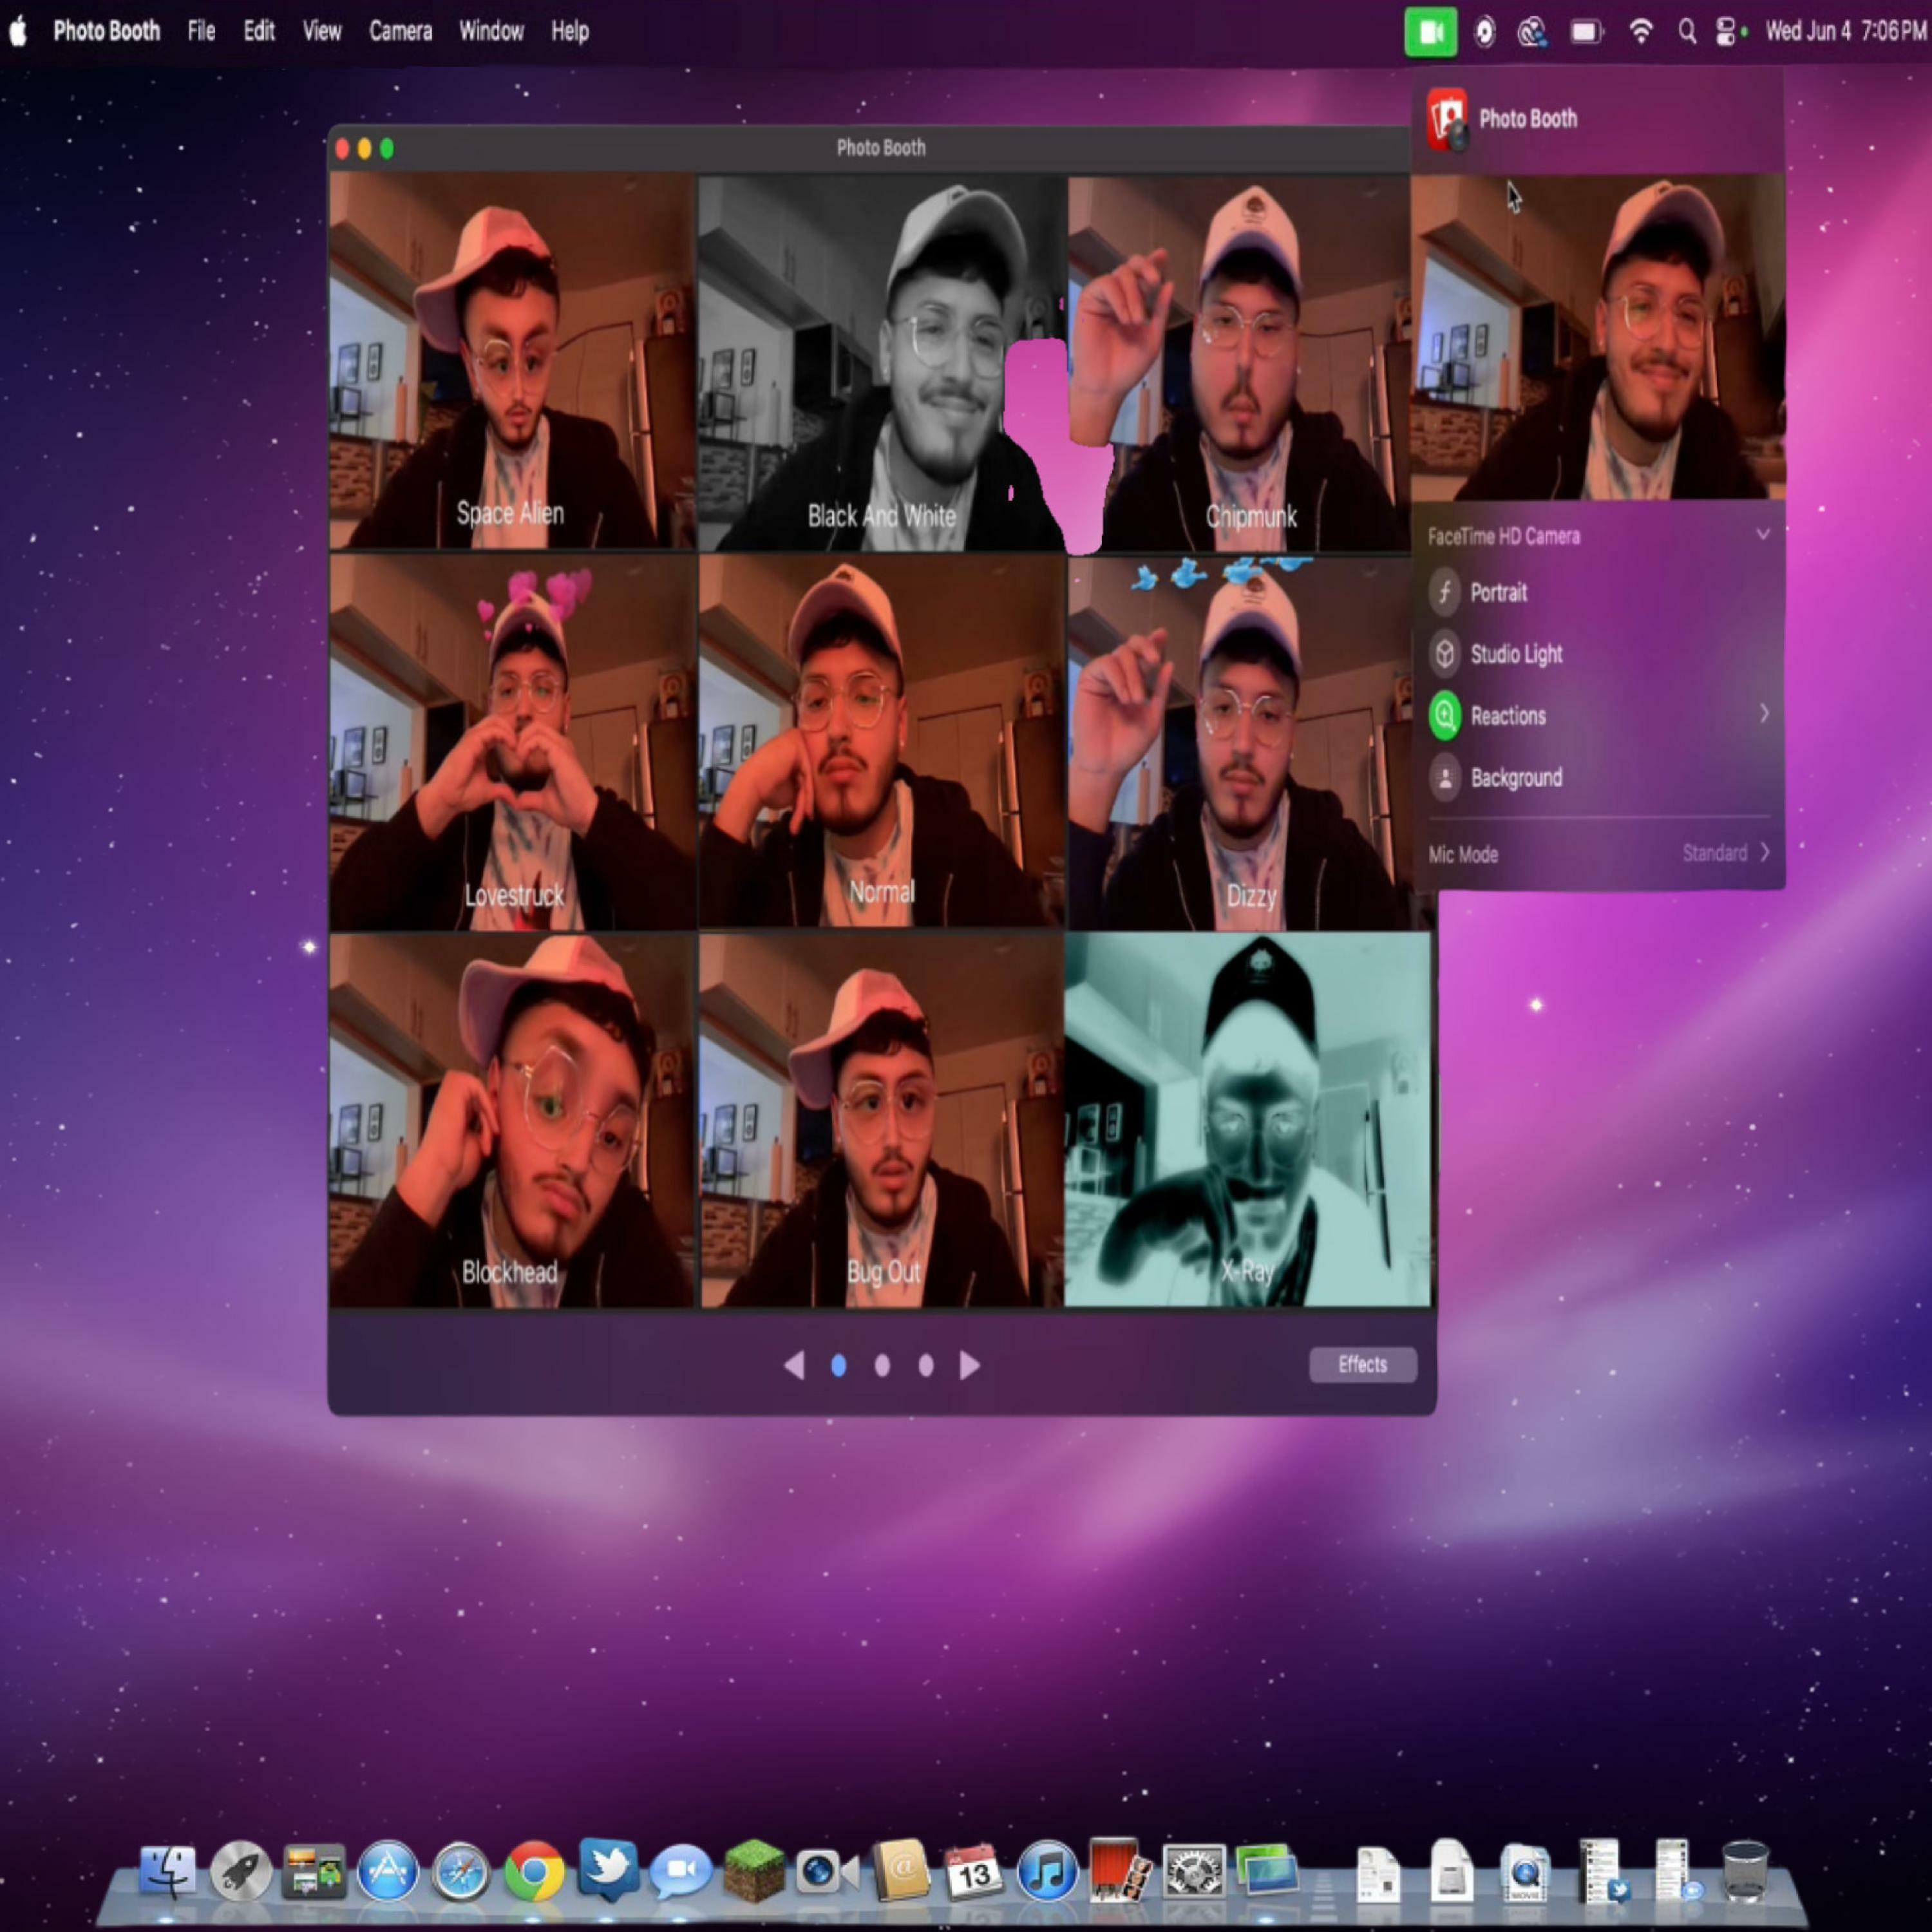Viewport: 1932px width, 1932px height.
Task: Open the View menu
Action: 321,32
